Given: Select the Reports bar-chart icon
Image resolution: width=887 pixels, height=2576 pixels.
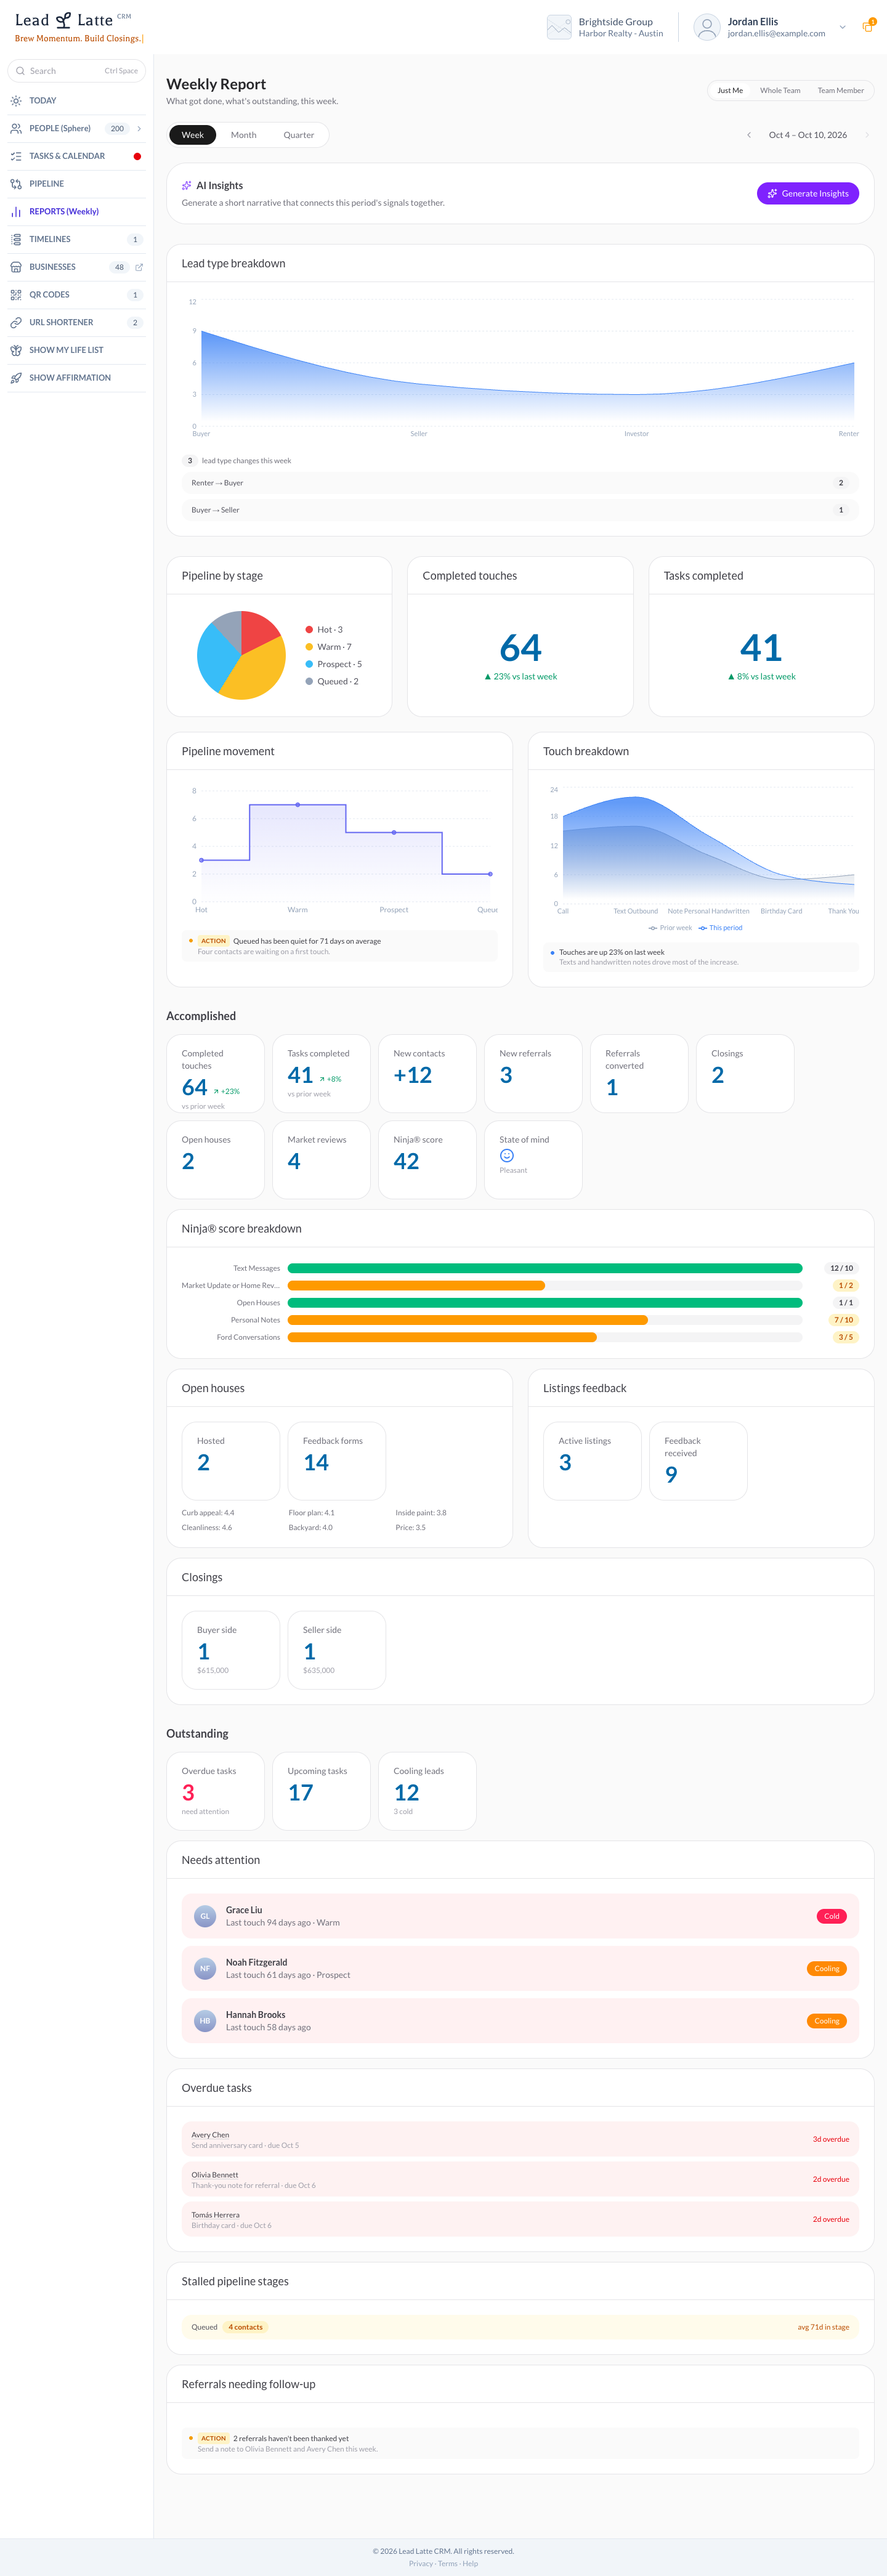Looking at the screenshot, I should (x=16, y=212).
